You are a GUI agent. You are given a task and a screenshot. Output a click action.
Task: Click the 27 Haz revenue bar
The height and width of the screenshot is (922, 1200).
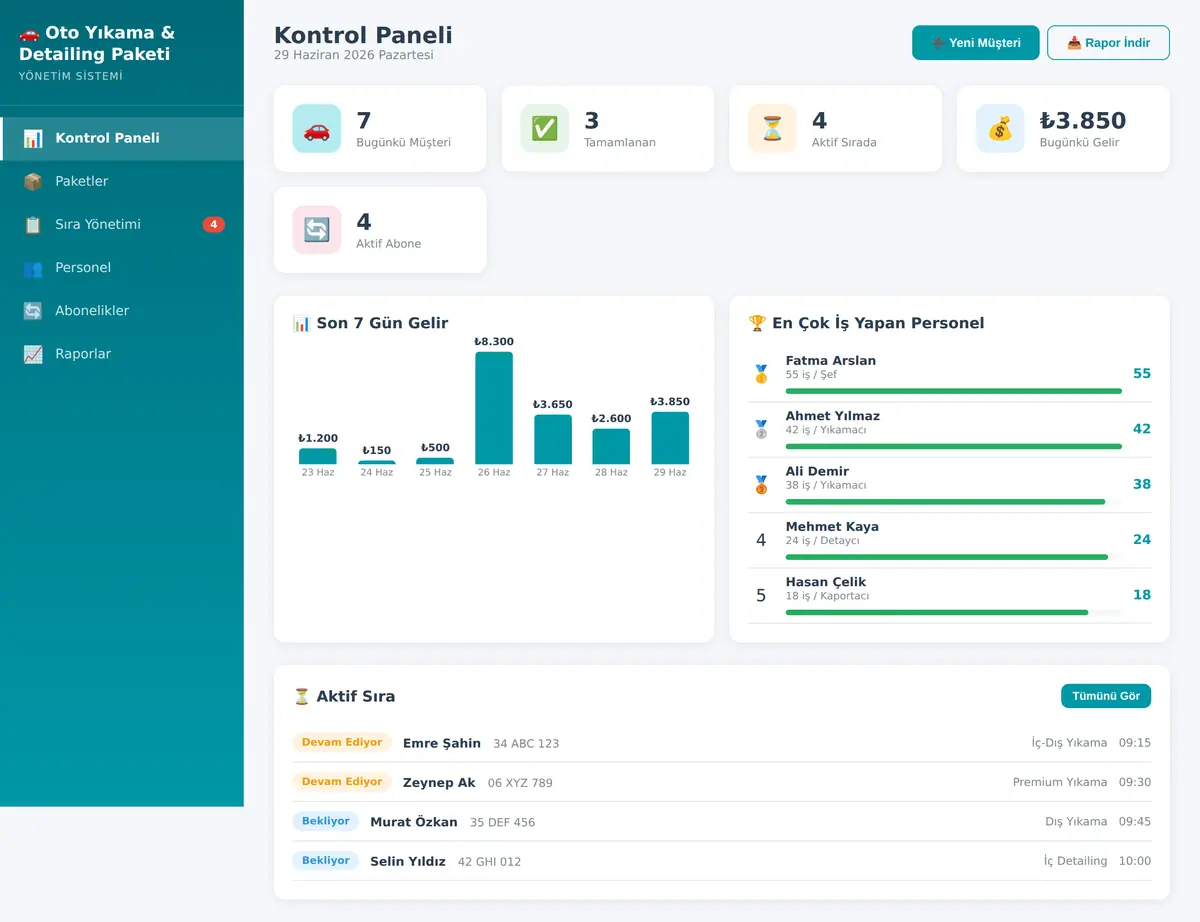click(553, 439)
